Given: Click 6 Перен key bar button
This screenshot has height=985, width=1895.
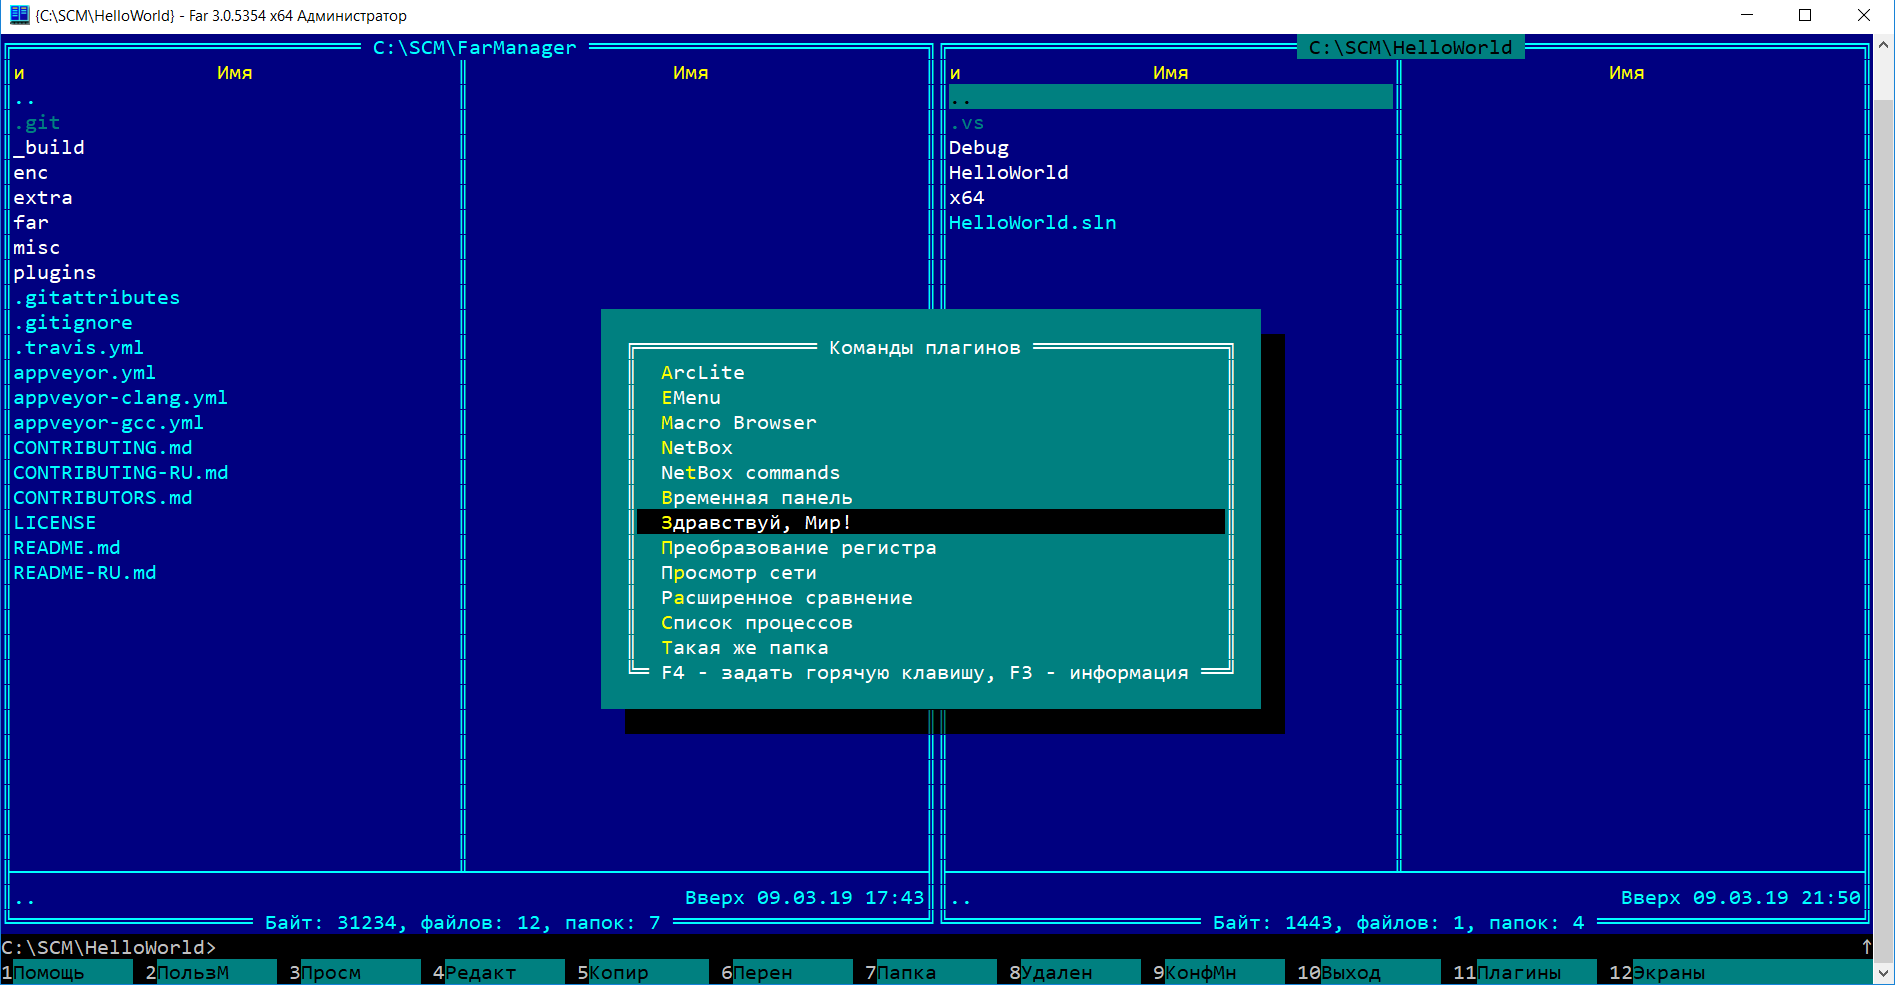Looking at the screenshot, I should pos(786,972).
